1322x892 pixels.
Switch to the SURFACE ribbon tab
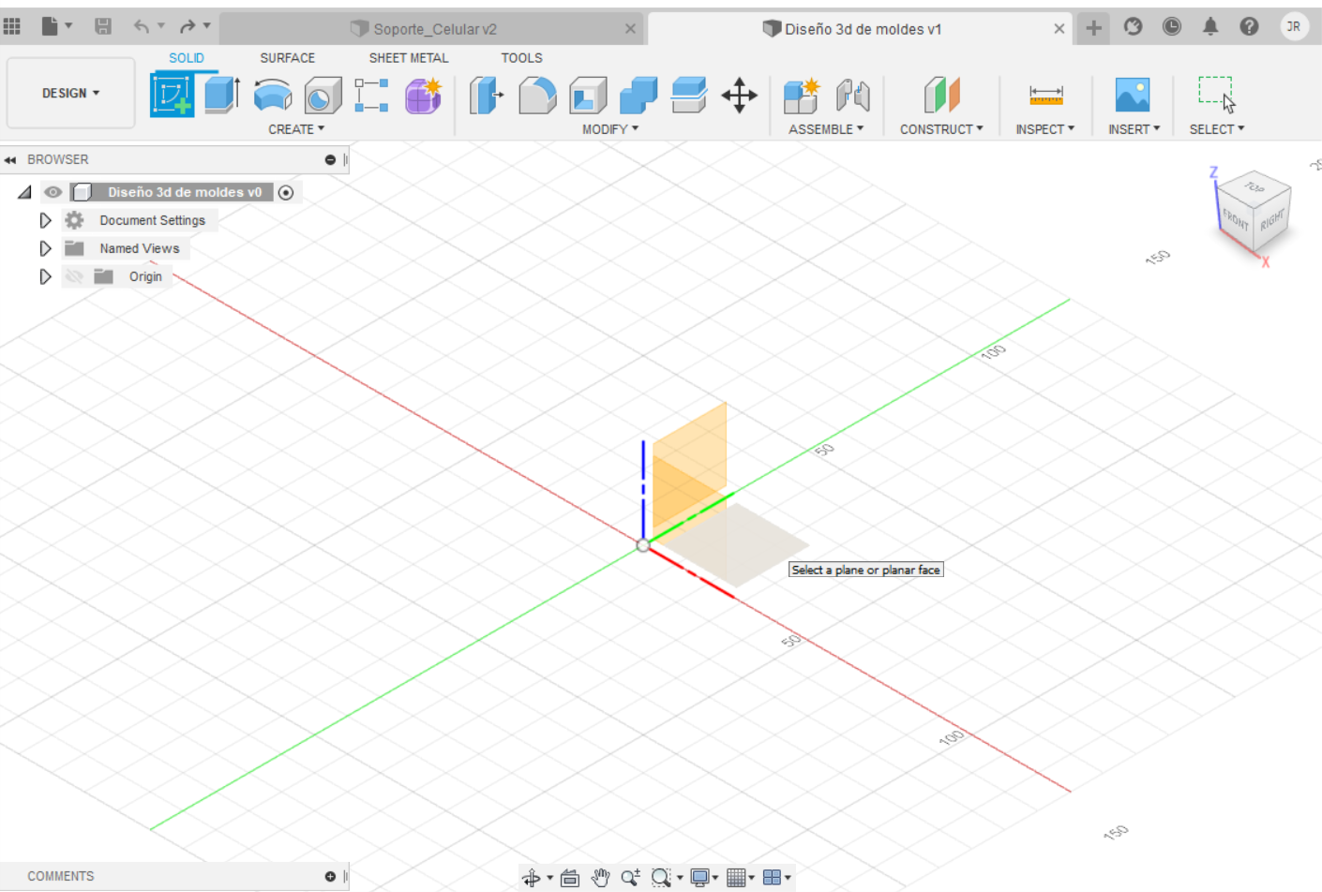tap(287, 58)
